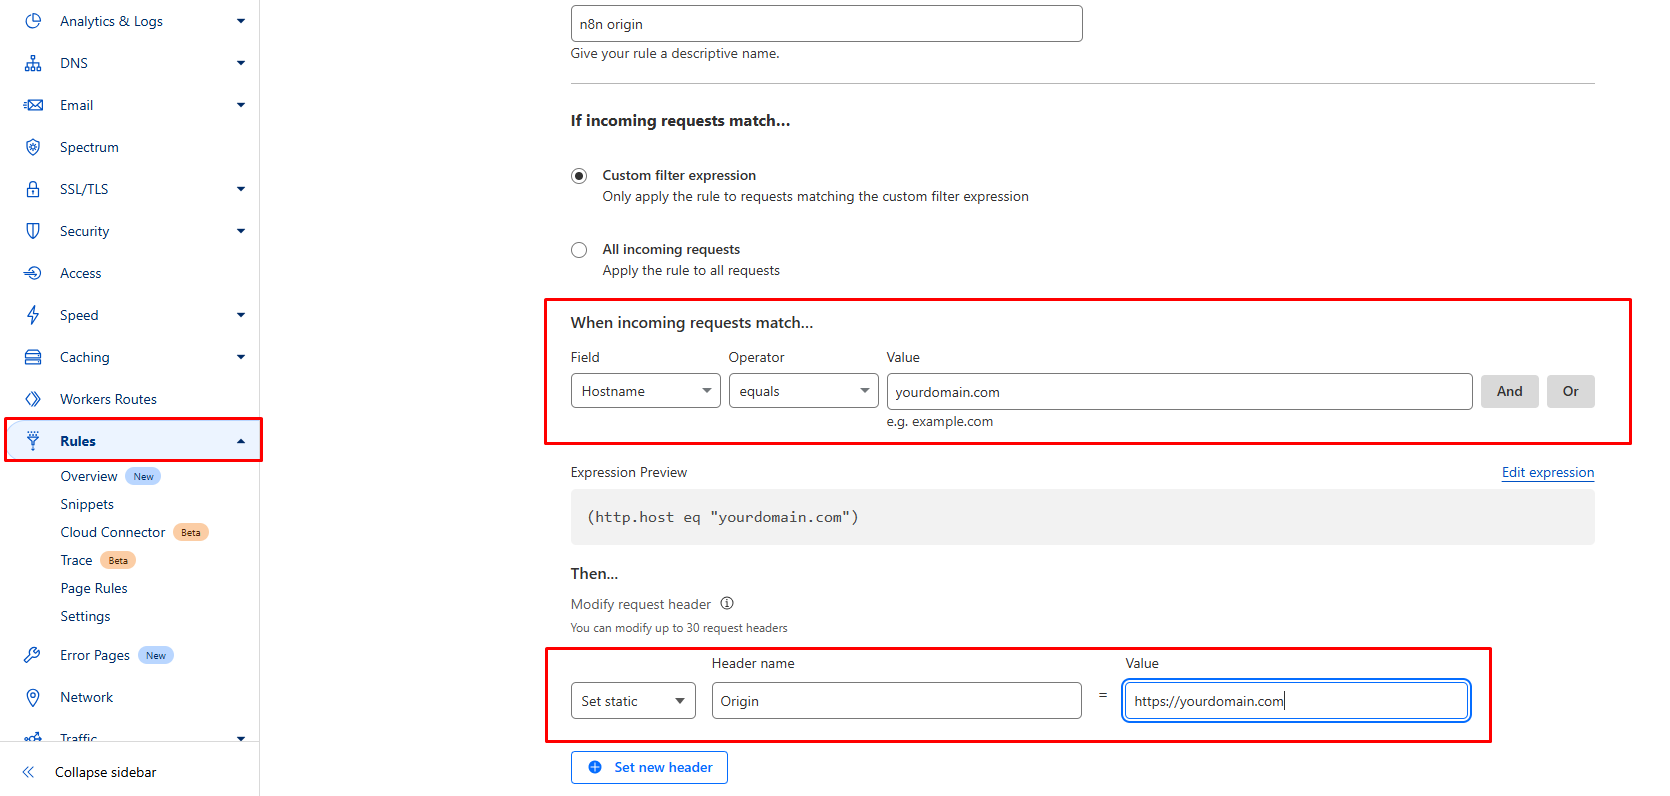Select the All incoming requests radio option

579,250
